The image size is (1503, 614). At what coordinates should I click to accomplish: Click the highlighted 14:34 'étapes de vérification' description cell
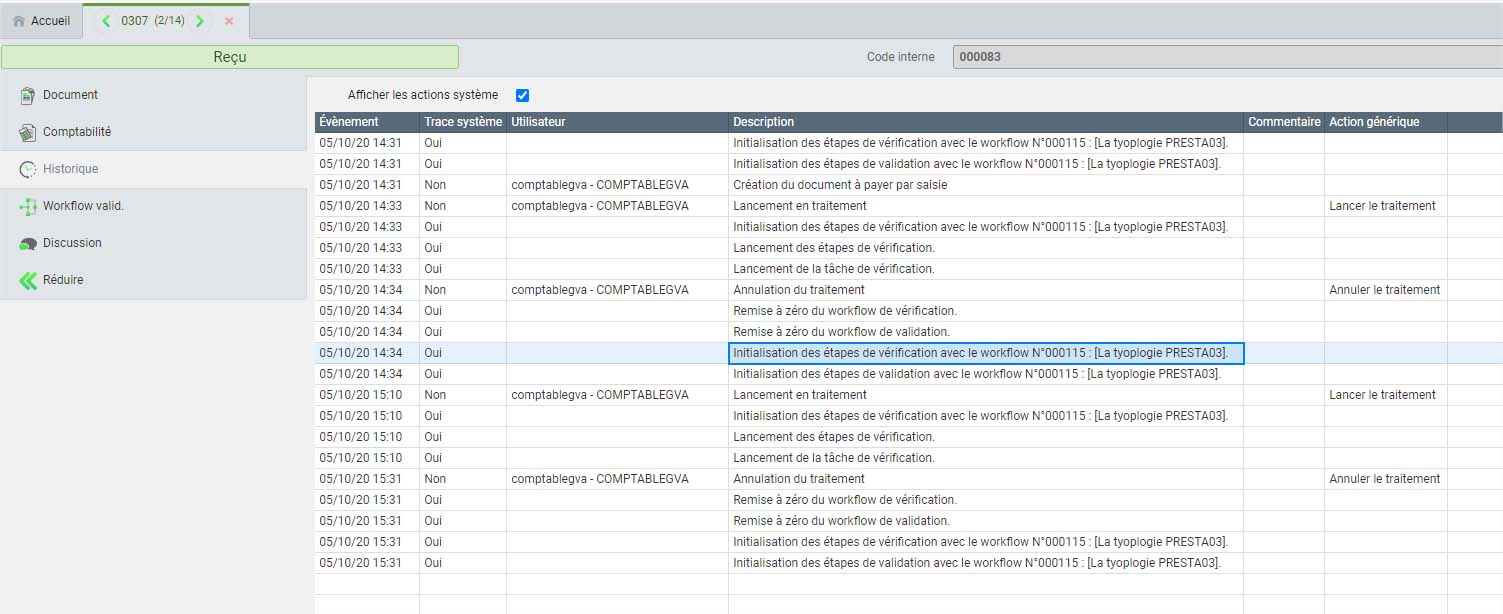[986, 353]
